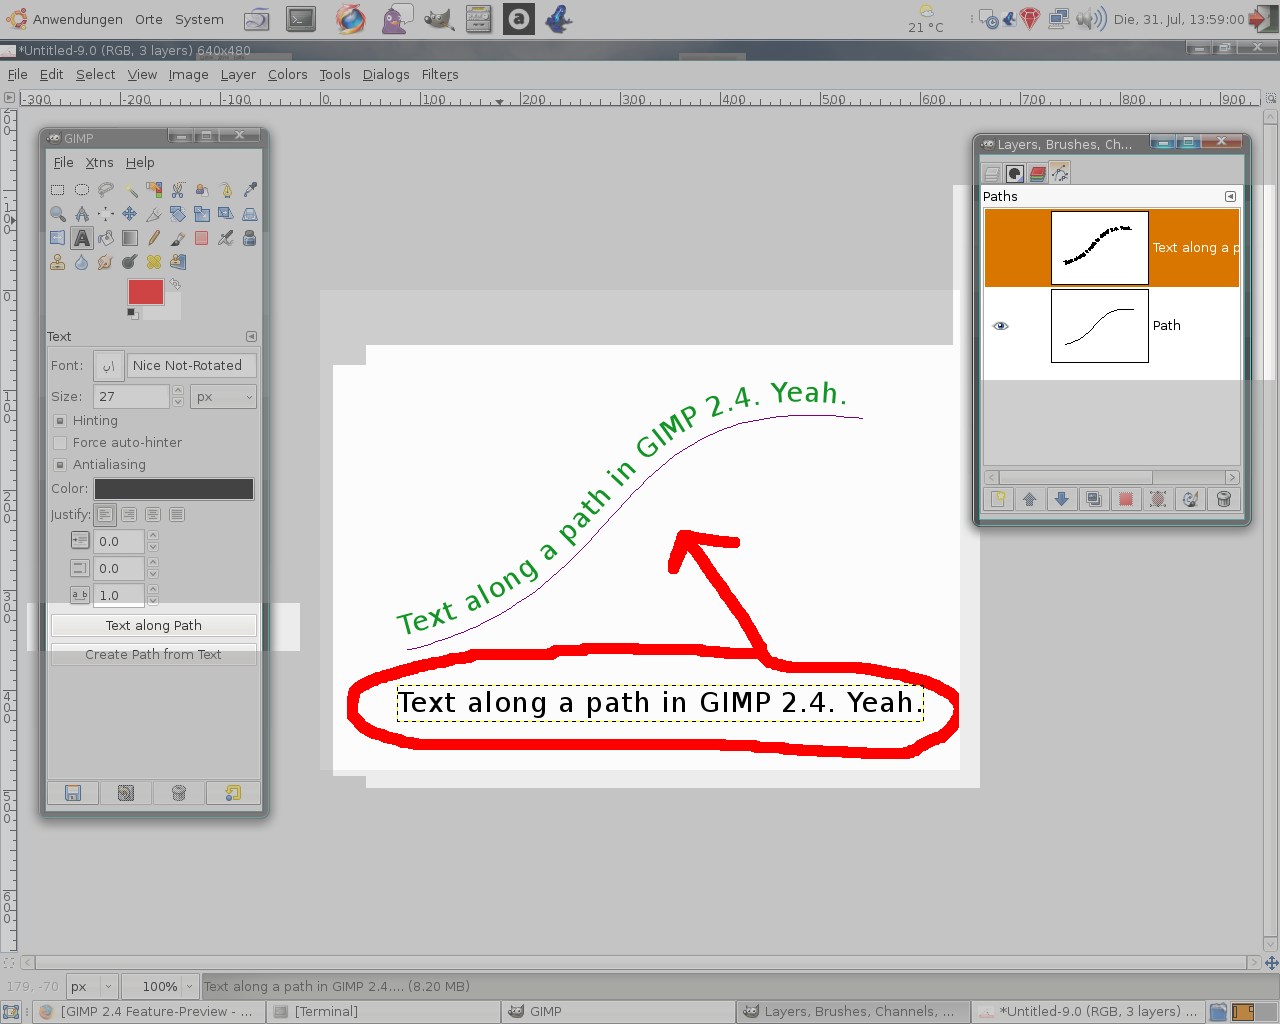Screen dimensions: 1280x1024
Task: Click the Create Path from Text button
Action: pos(154,655)
